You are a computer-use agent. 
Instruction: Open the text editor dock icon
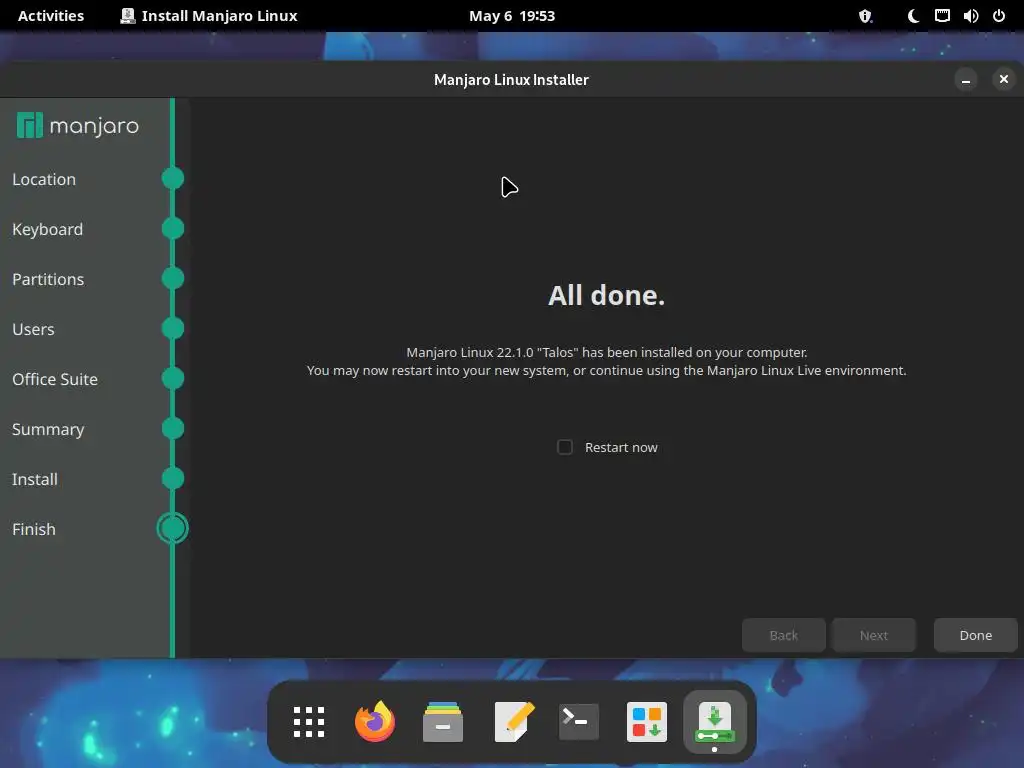pyautogui.click(x=514, y=722)
